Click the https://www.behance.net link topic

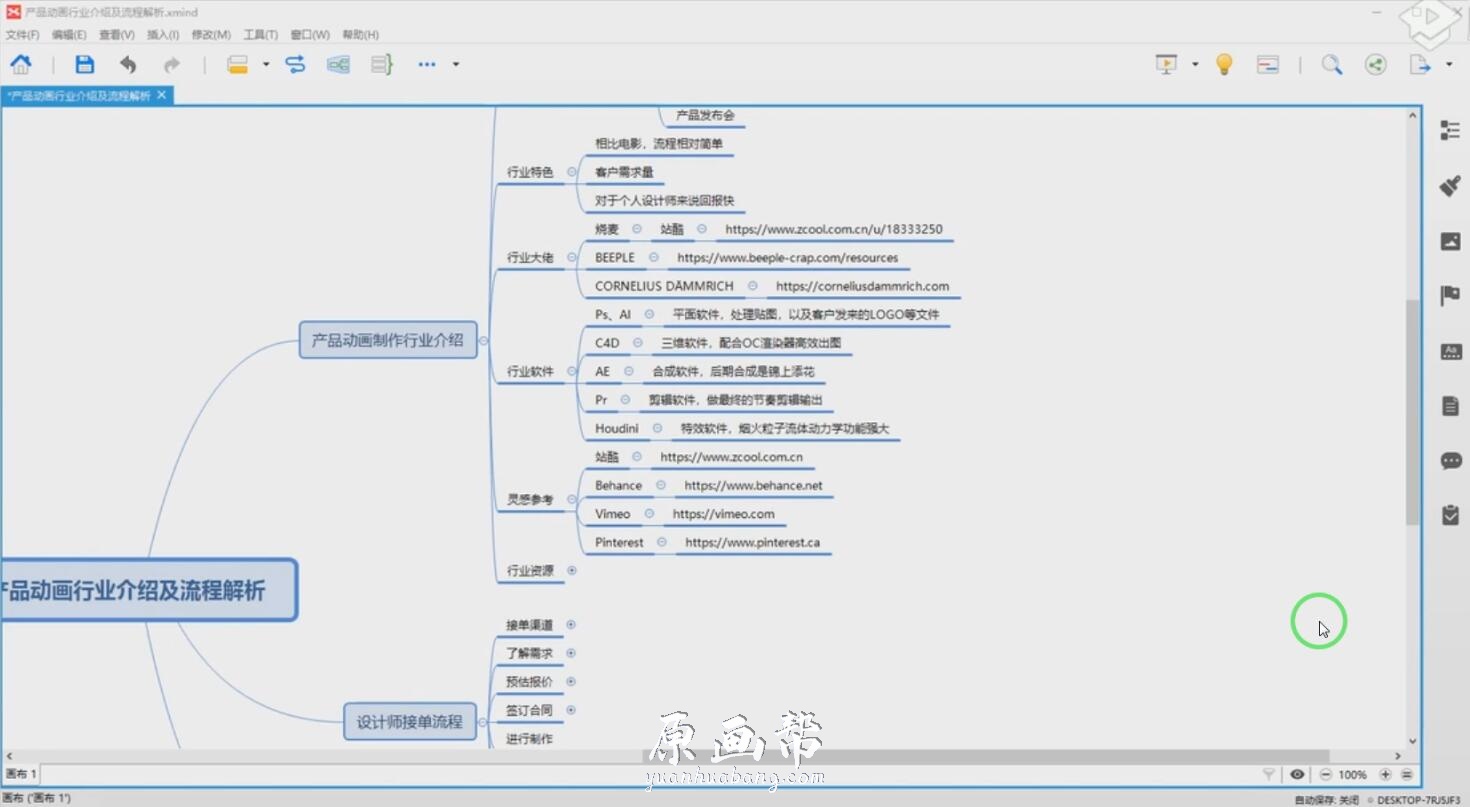click(x=753, y=485)
